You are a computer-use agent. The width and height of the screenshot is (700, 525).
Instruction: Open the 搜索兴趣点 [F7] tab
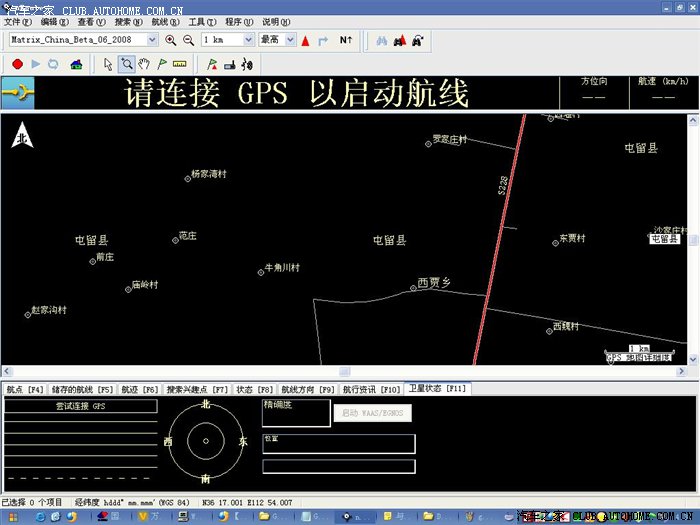197,389
